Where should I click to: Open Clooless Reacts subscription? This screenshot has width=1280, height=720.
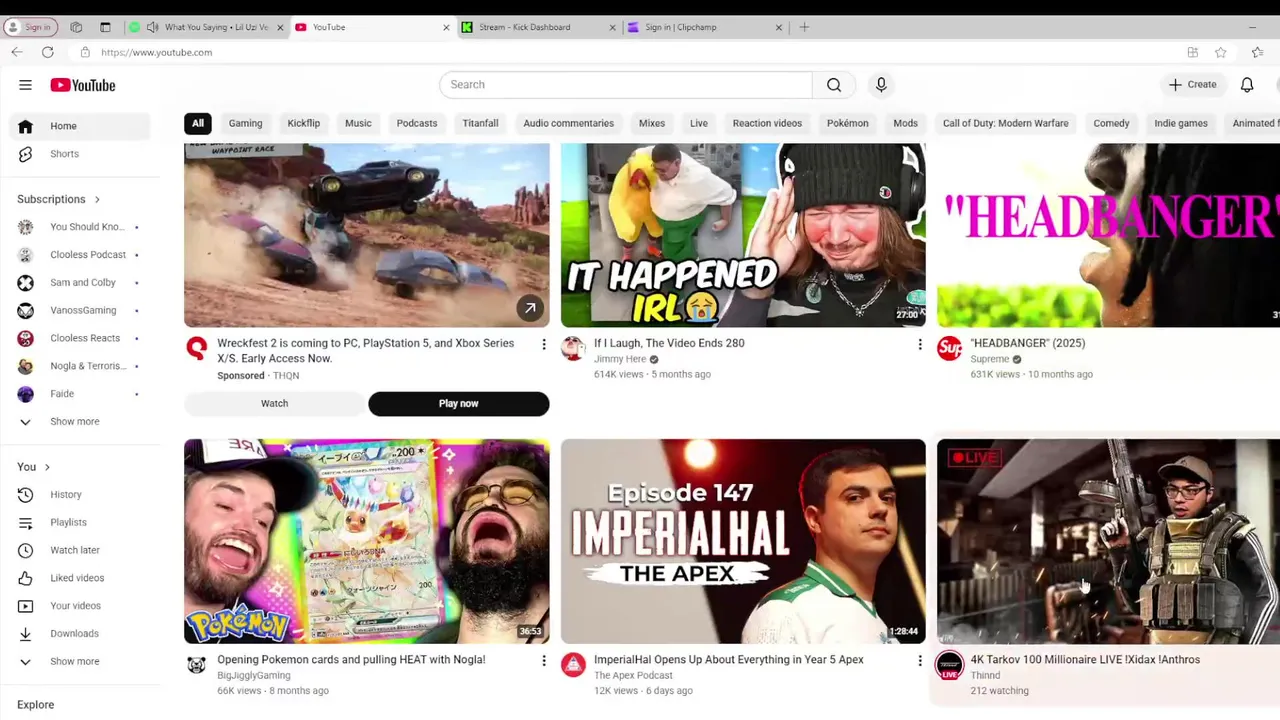pyautogui.click(x=80, y=338)
